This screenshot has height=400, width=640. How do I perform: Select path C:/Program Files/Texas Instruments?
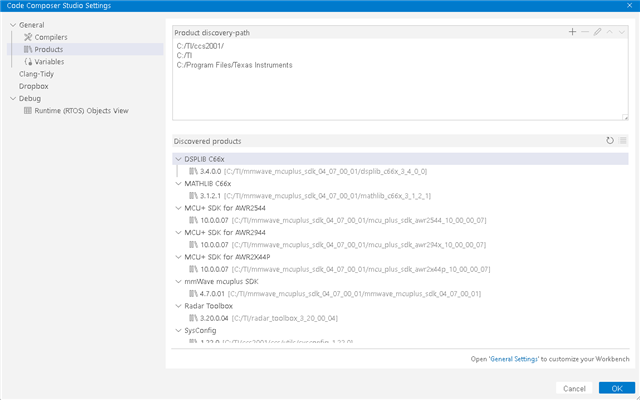(x=235, y=65)
